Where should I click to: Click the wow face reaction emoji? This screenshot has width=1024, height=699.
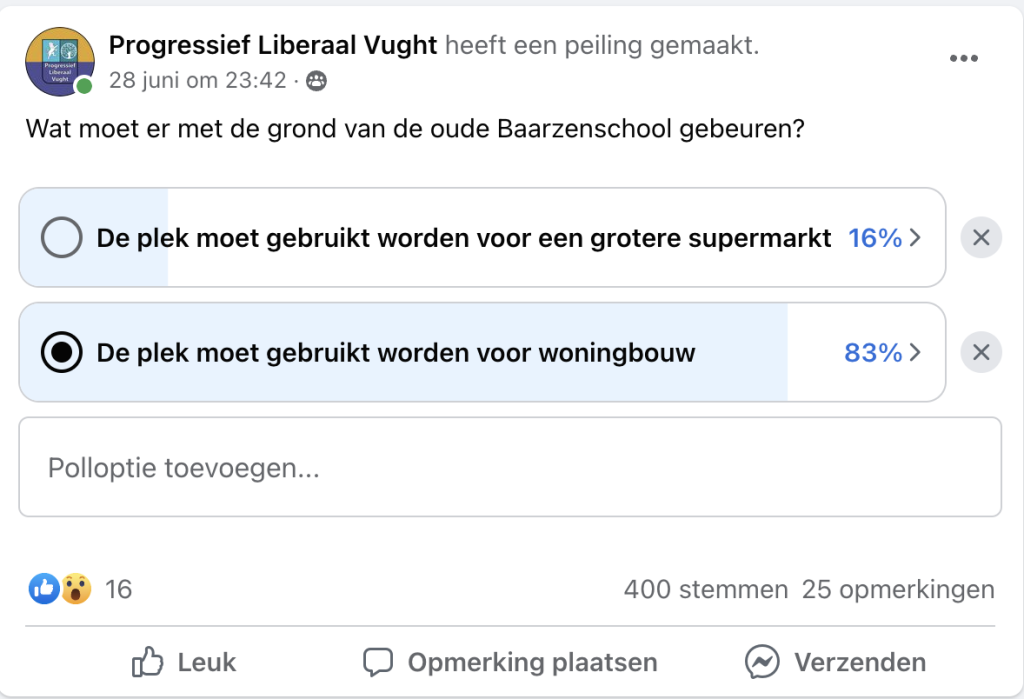(x=76, y=589)
